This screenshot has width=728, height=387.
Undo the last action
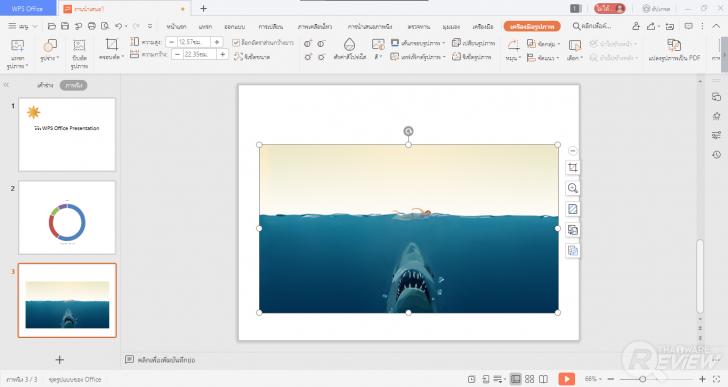tap(119, 26)
